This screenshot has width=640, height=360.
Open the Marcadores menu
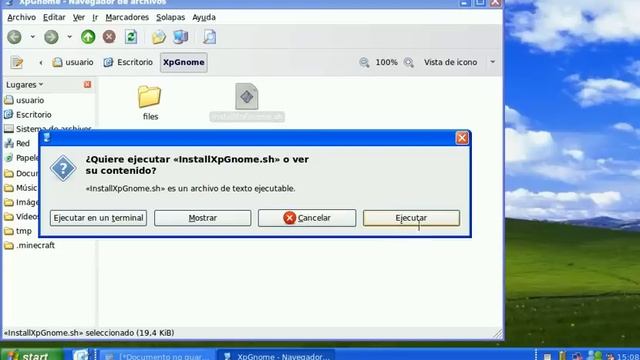(x=127, y=17)
